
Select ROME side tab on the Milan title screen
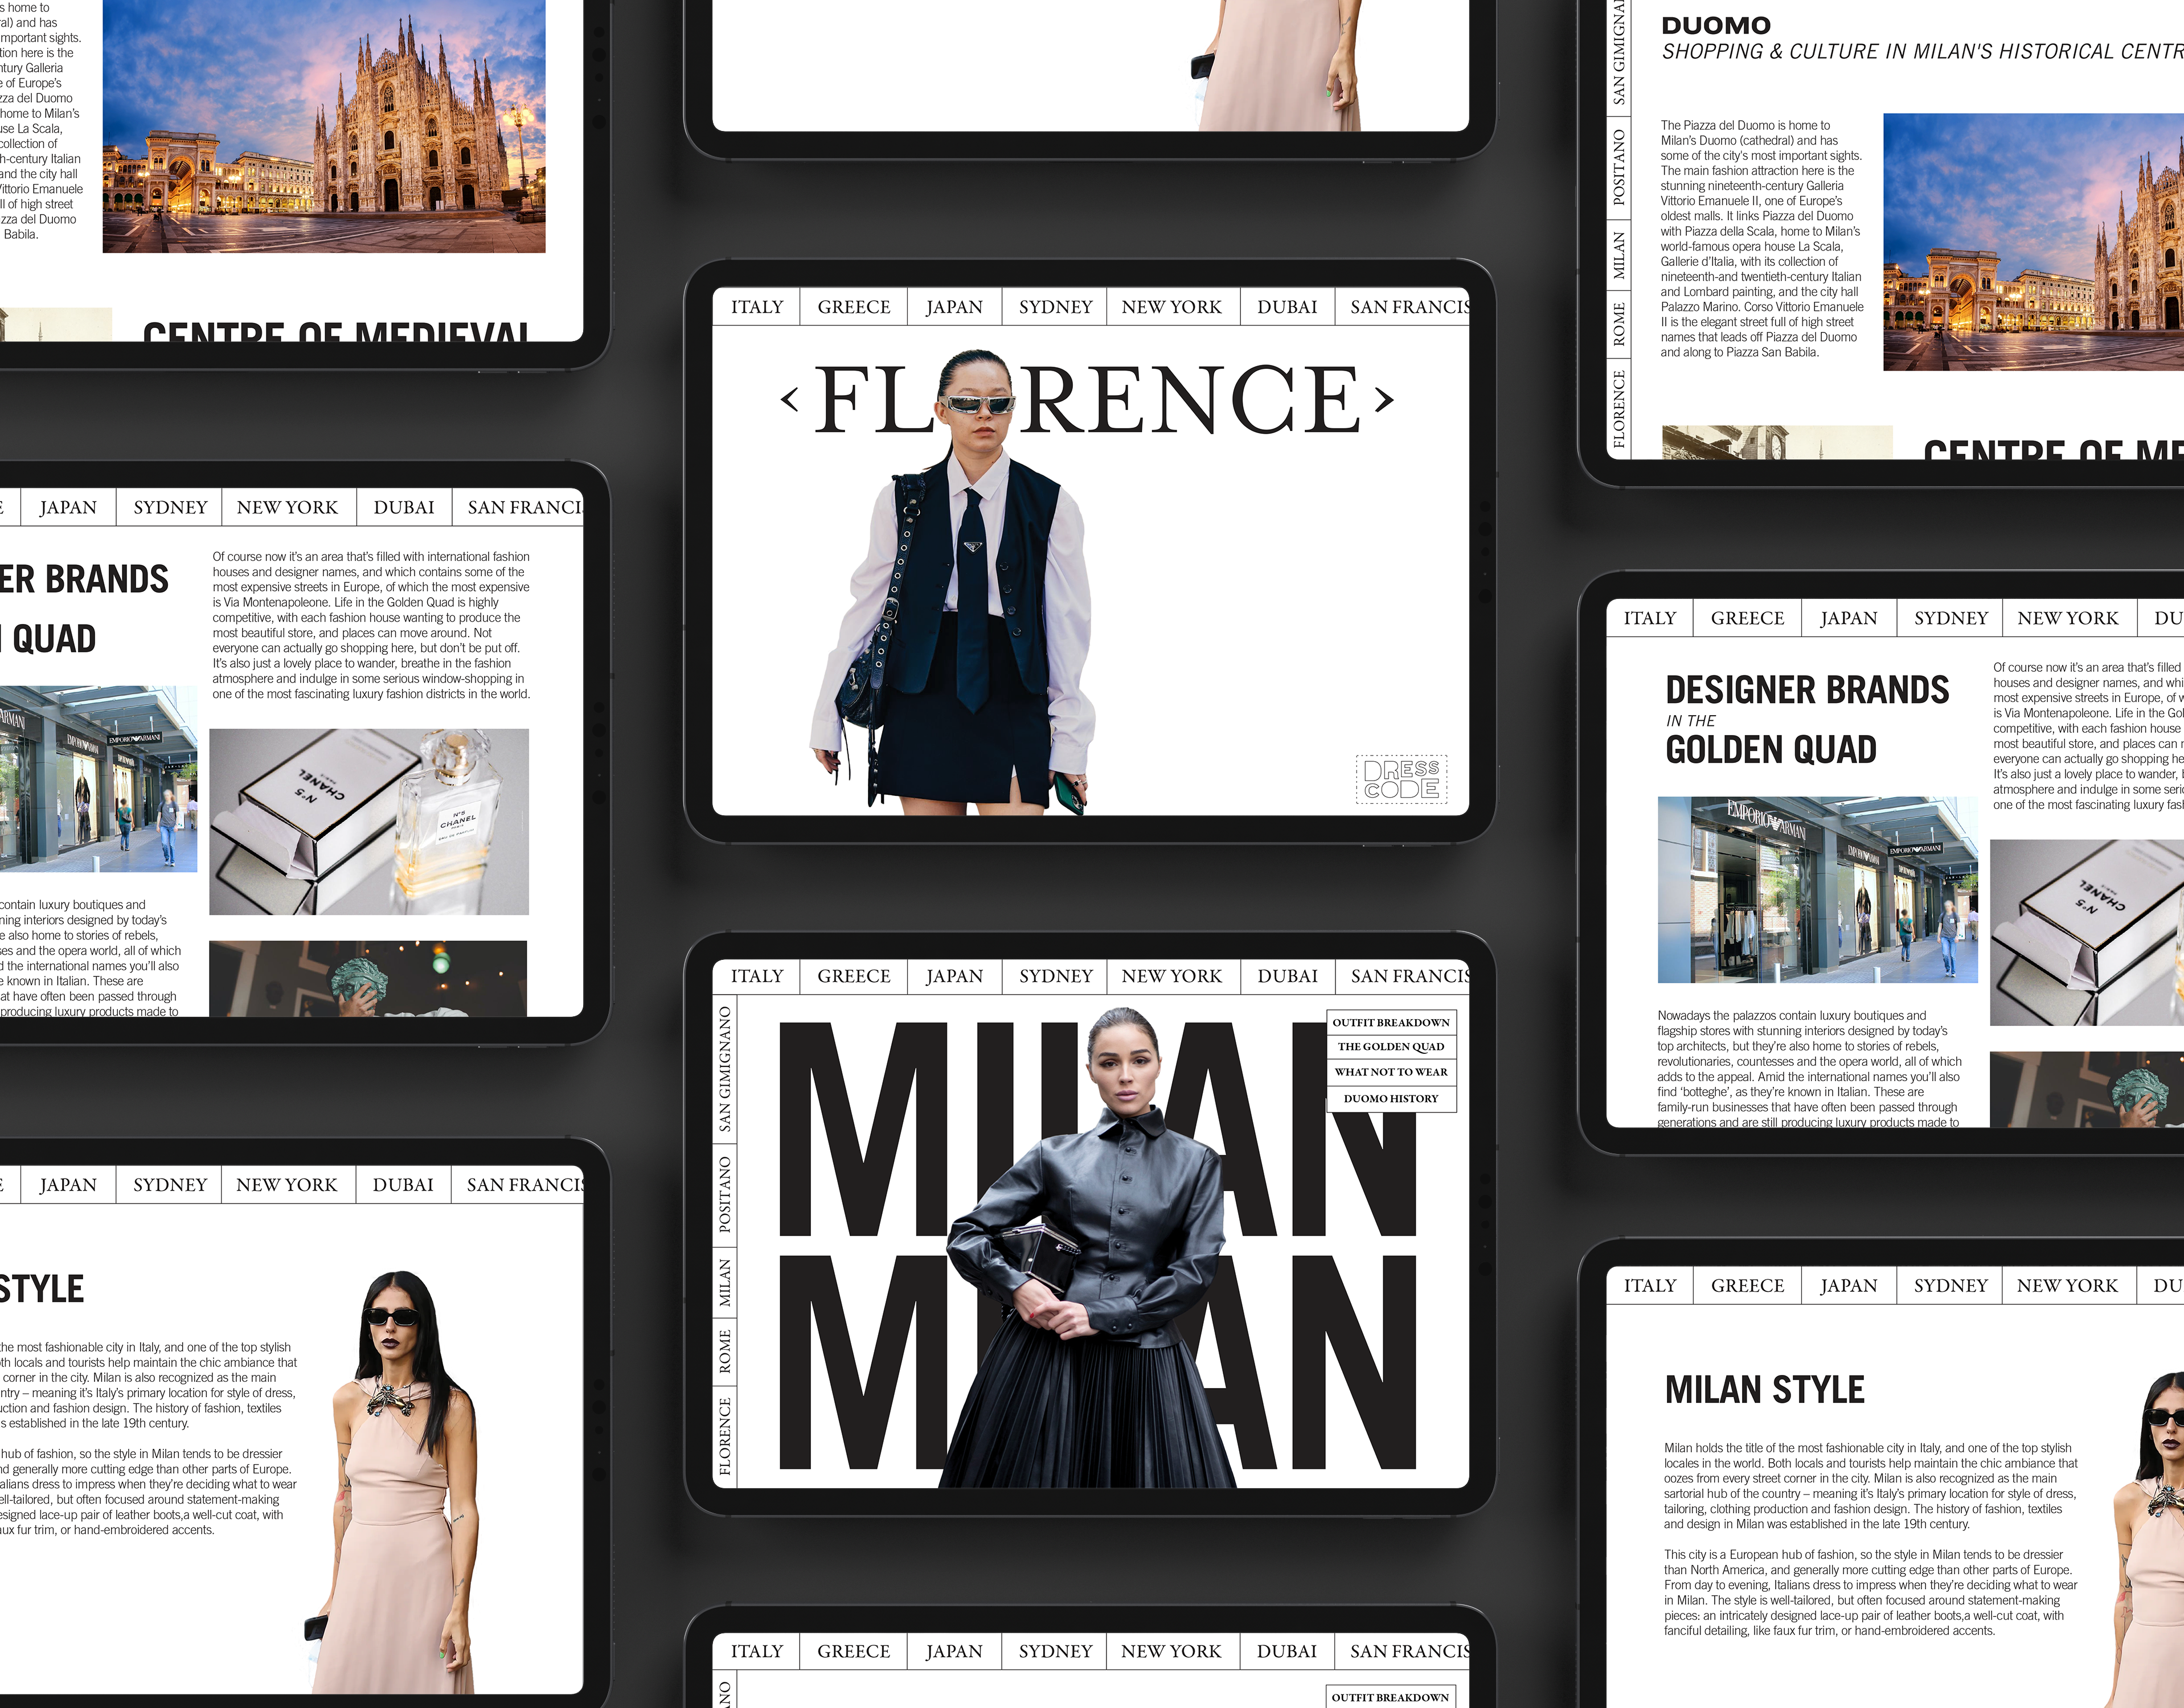[725, 1352]
